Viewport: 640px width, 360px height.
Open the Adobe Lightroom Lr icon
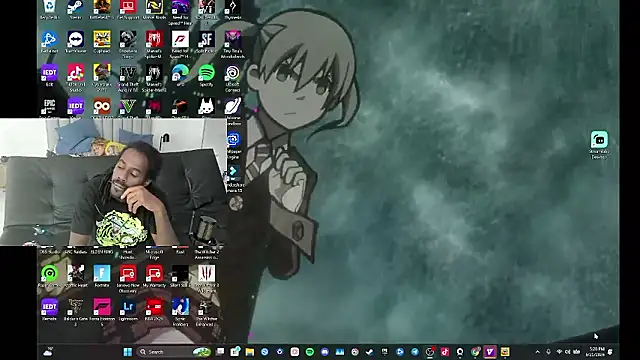(x=128, y=310)
